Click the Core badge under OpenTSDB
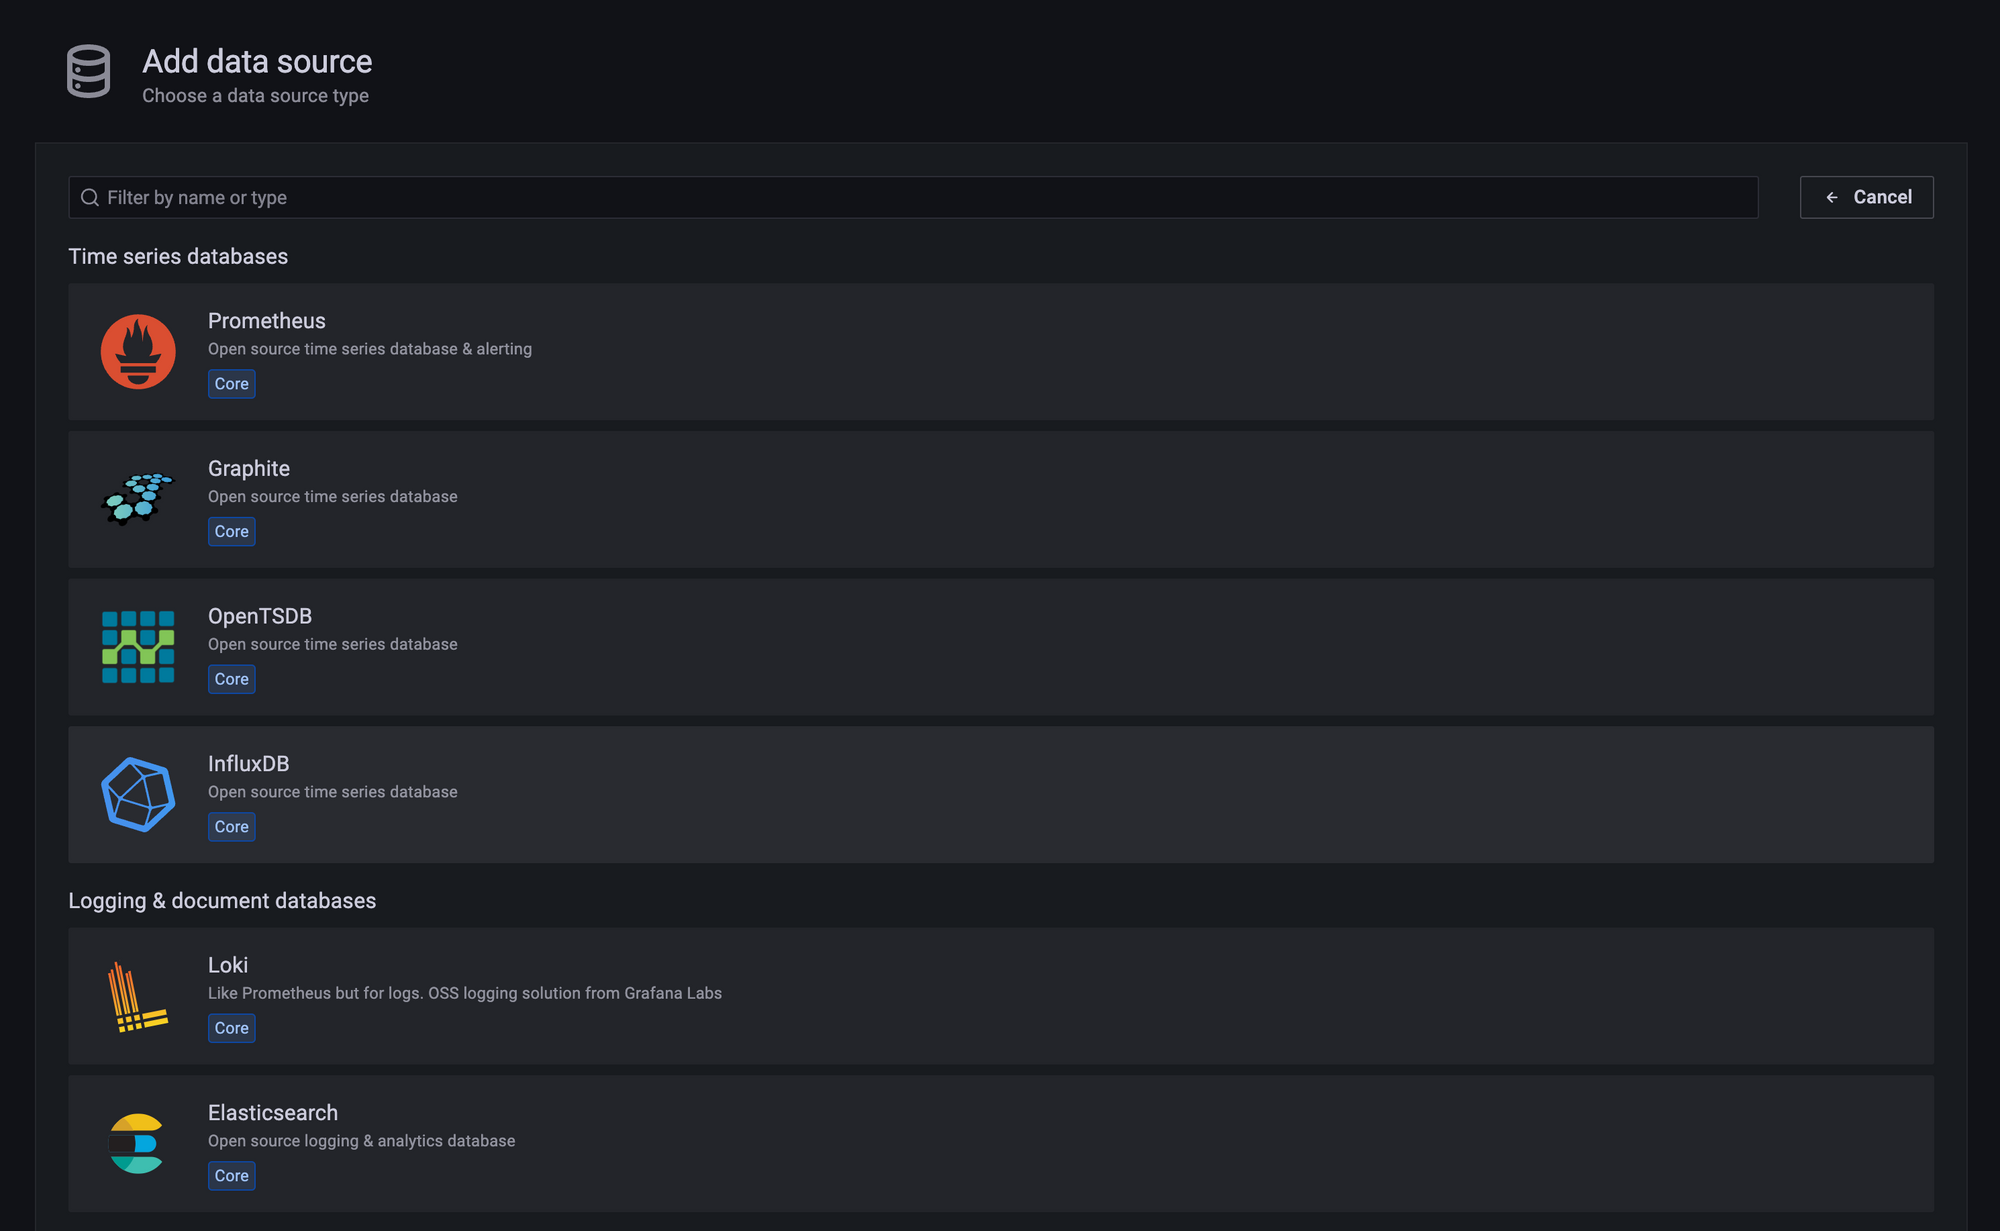Image resolution: width=2000 pixels, height=1231 pixels. point(232,679)
